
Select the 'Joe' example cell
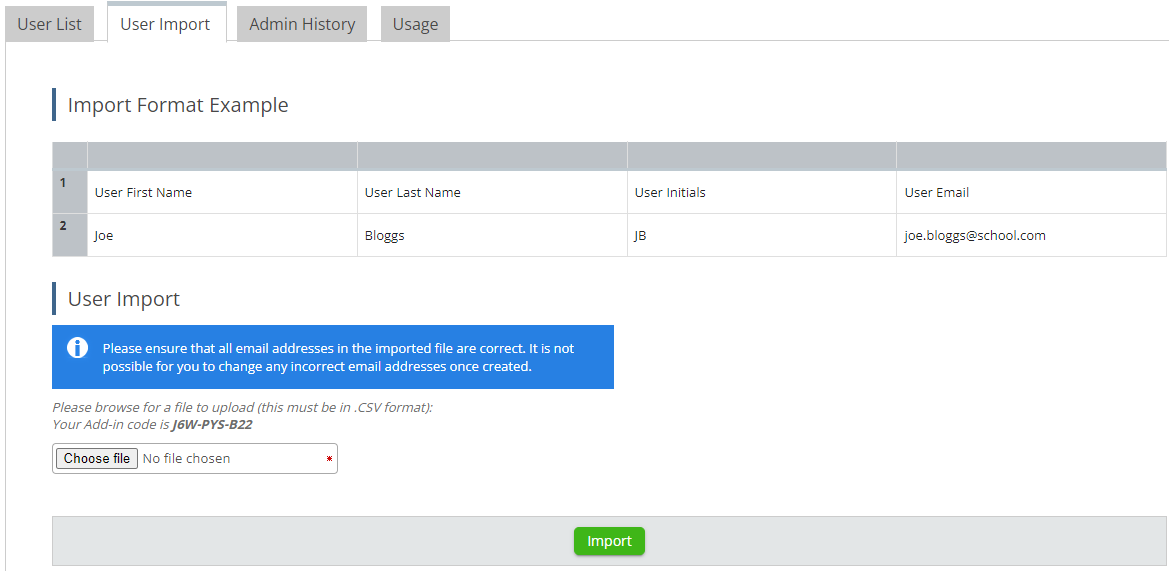coord(222,236)
